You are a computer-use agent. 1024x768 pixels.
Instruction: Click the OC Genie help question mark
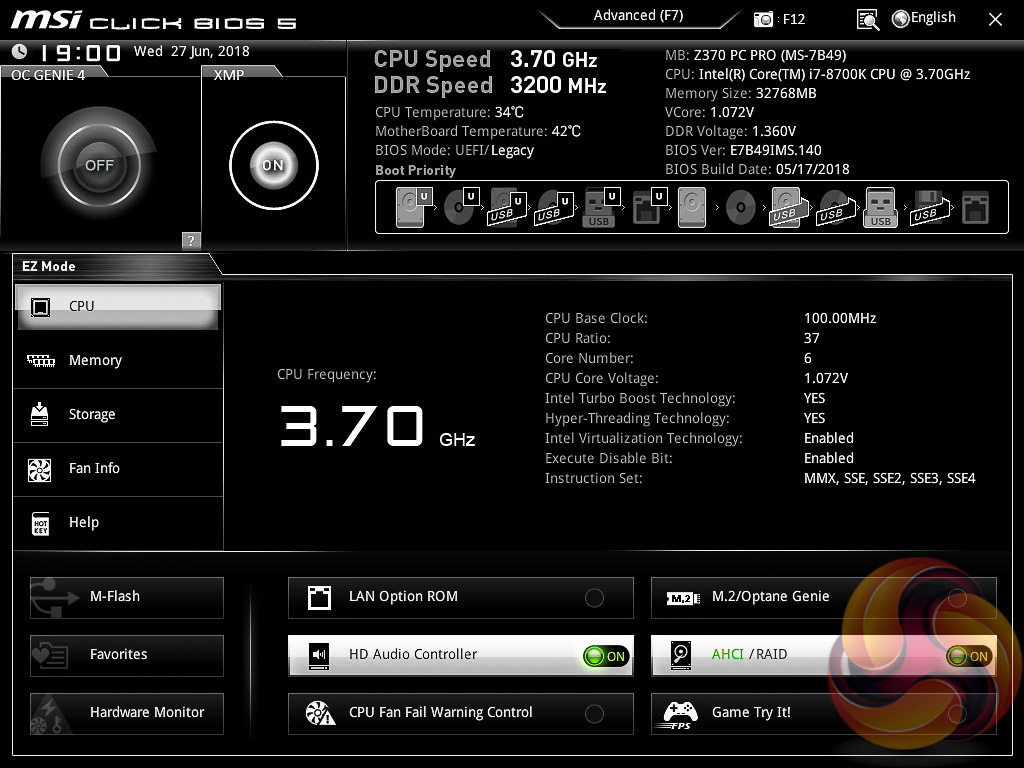191,240
